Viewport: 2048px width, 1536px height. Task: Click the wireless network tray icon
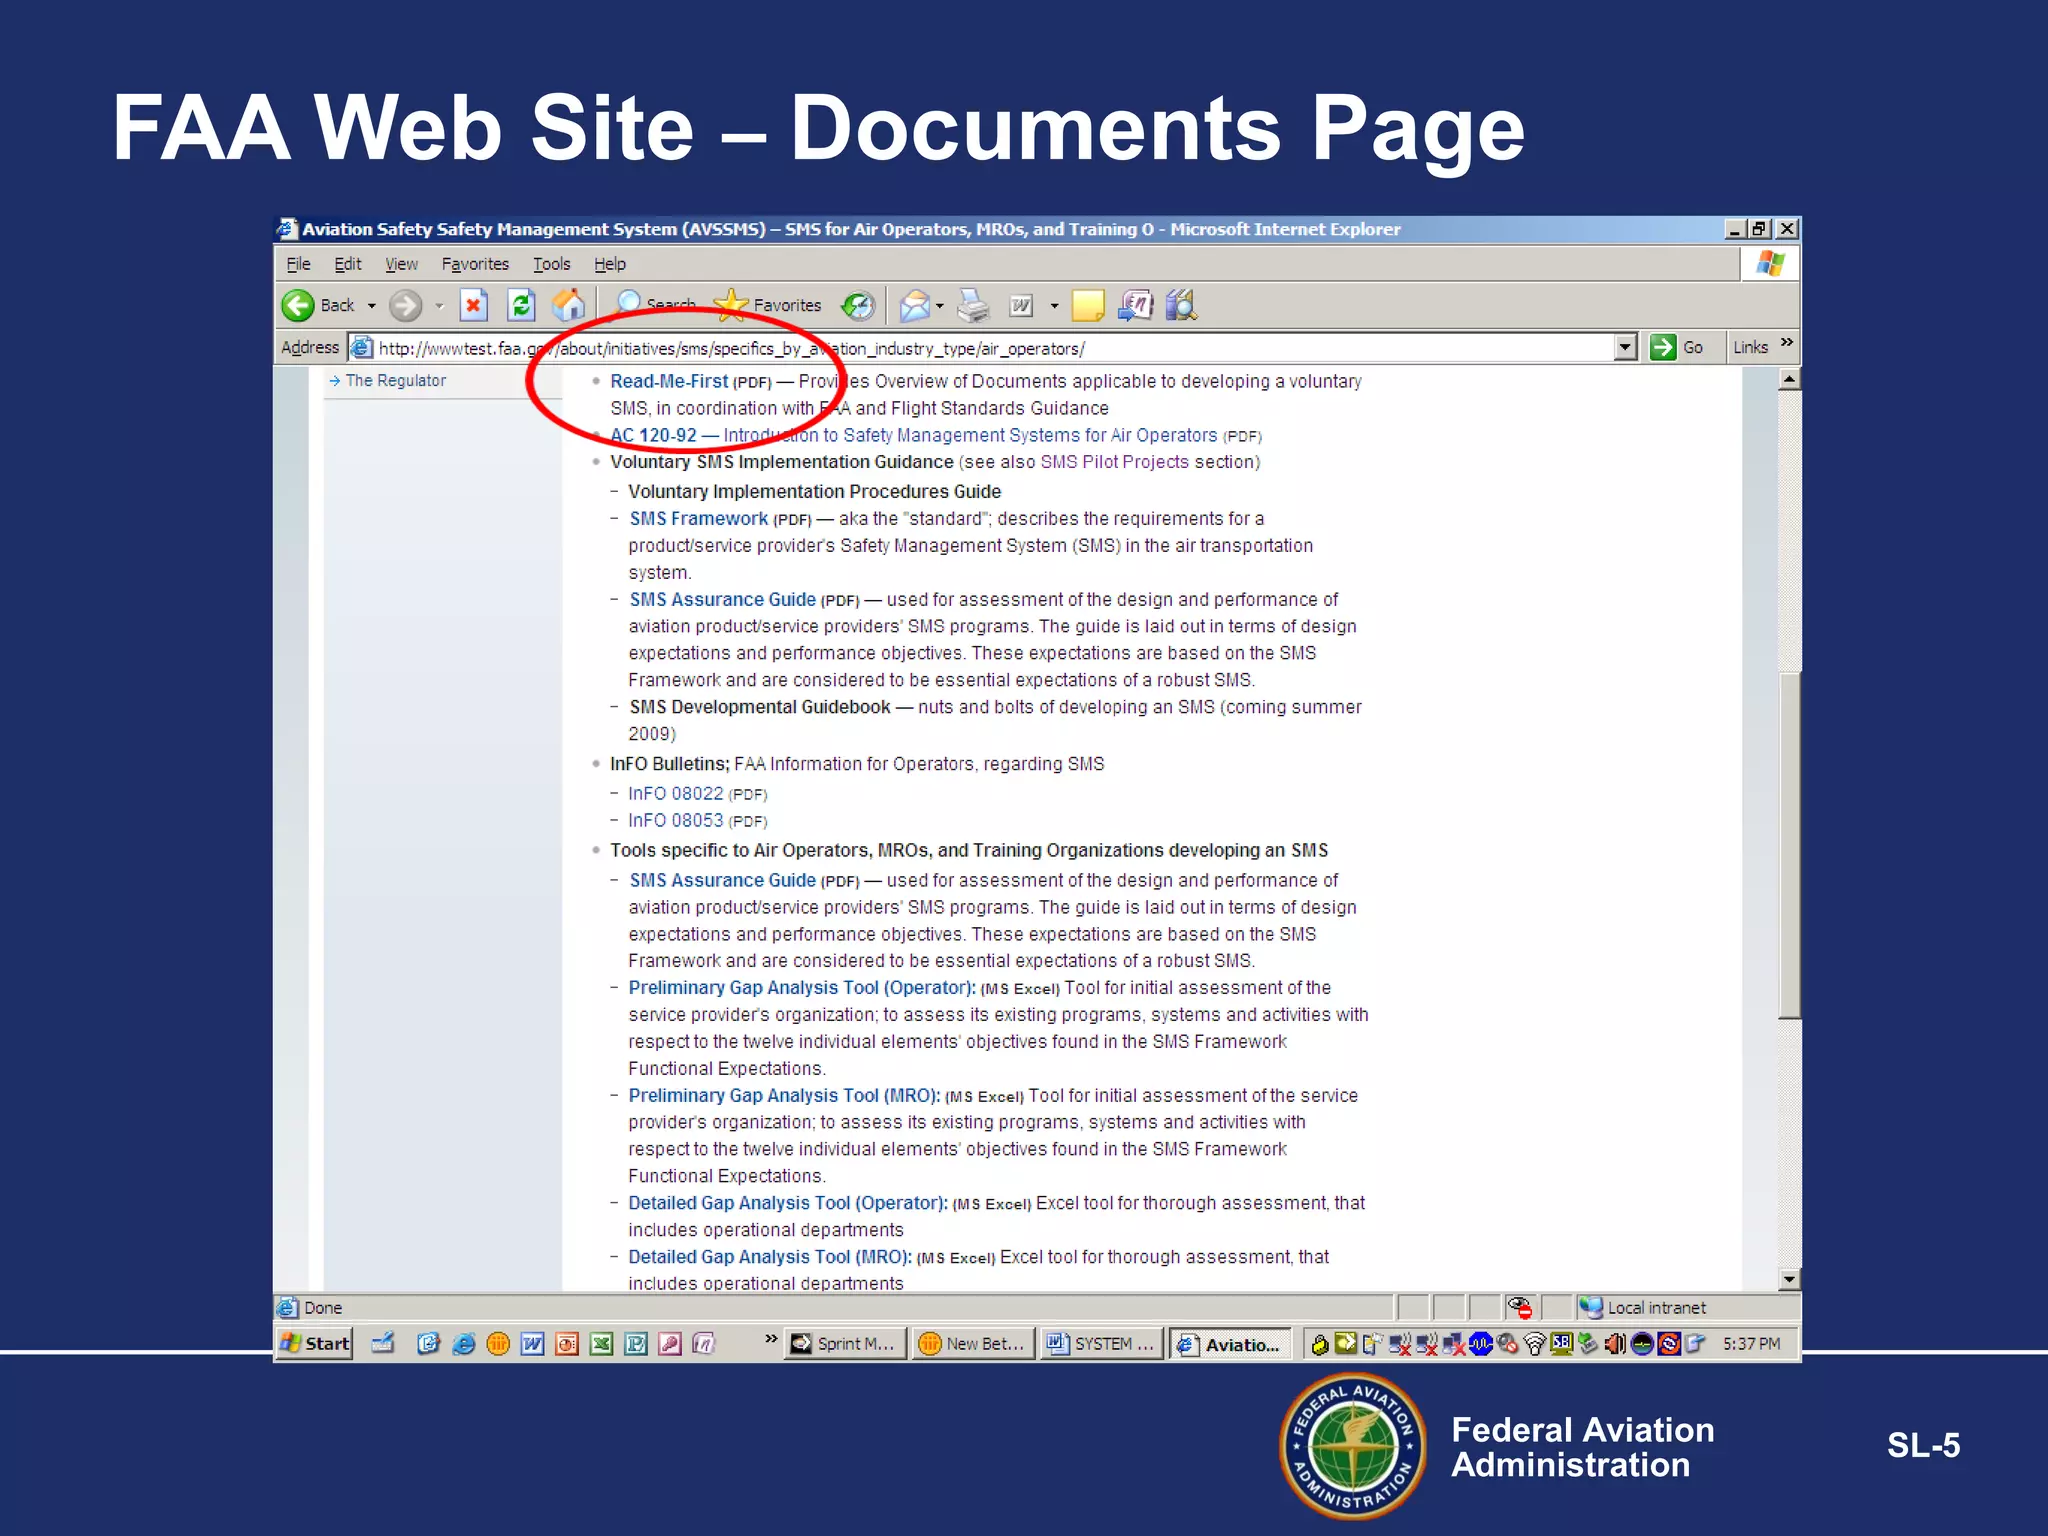tap(1534, 1344)
